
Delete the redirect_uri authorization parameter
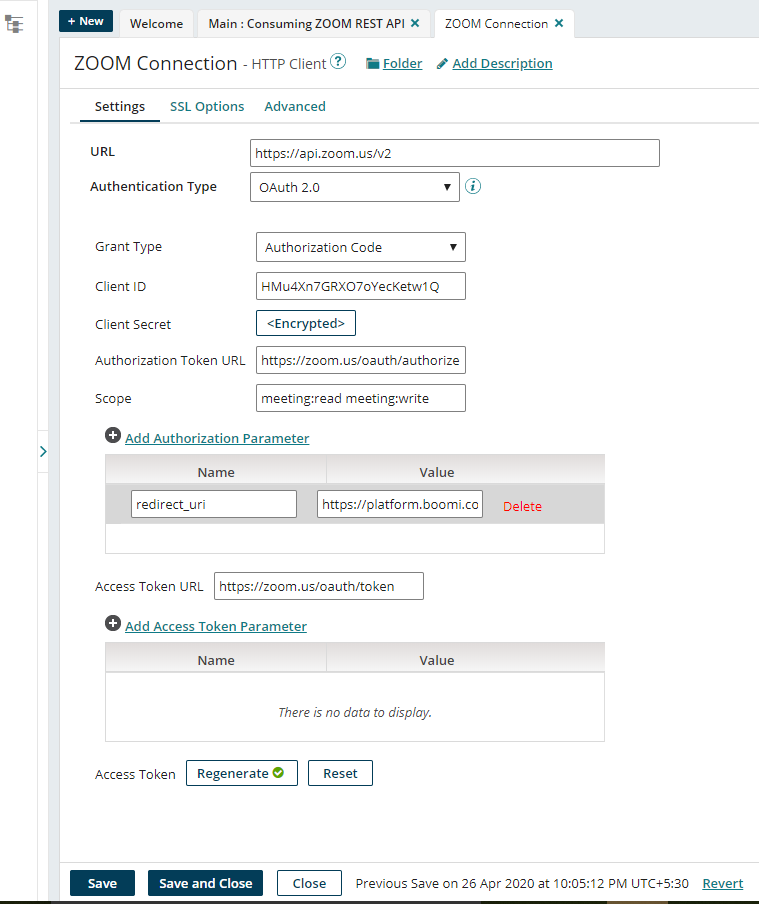[522, 506]
